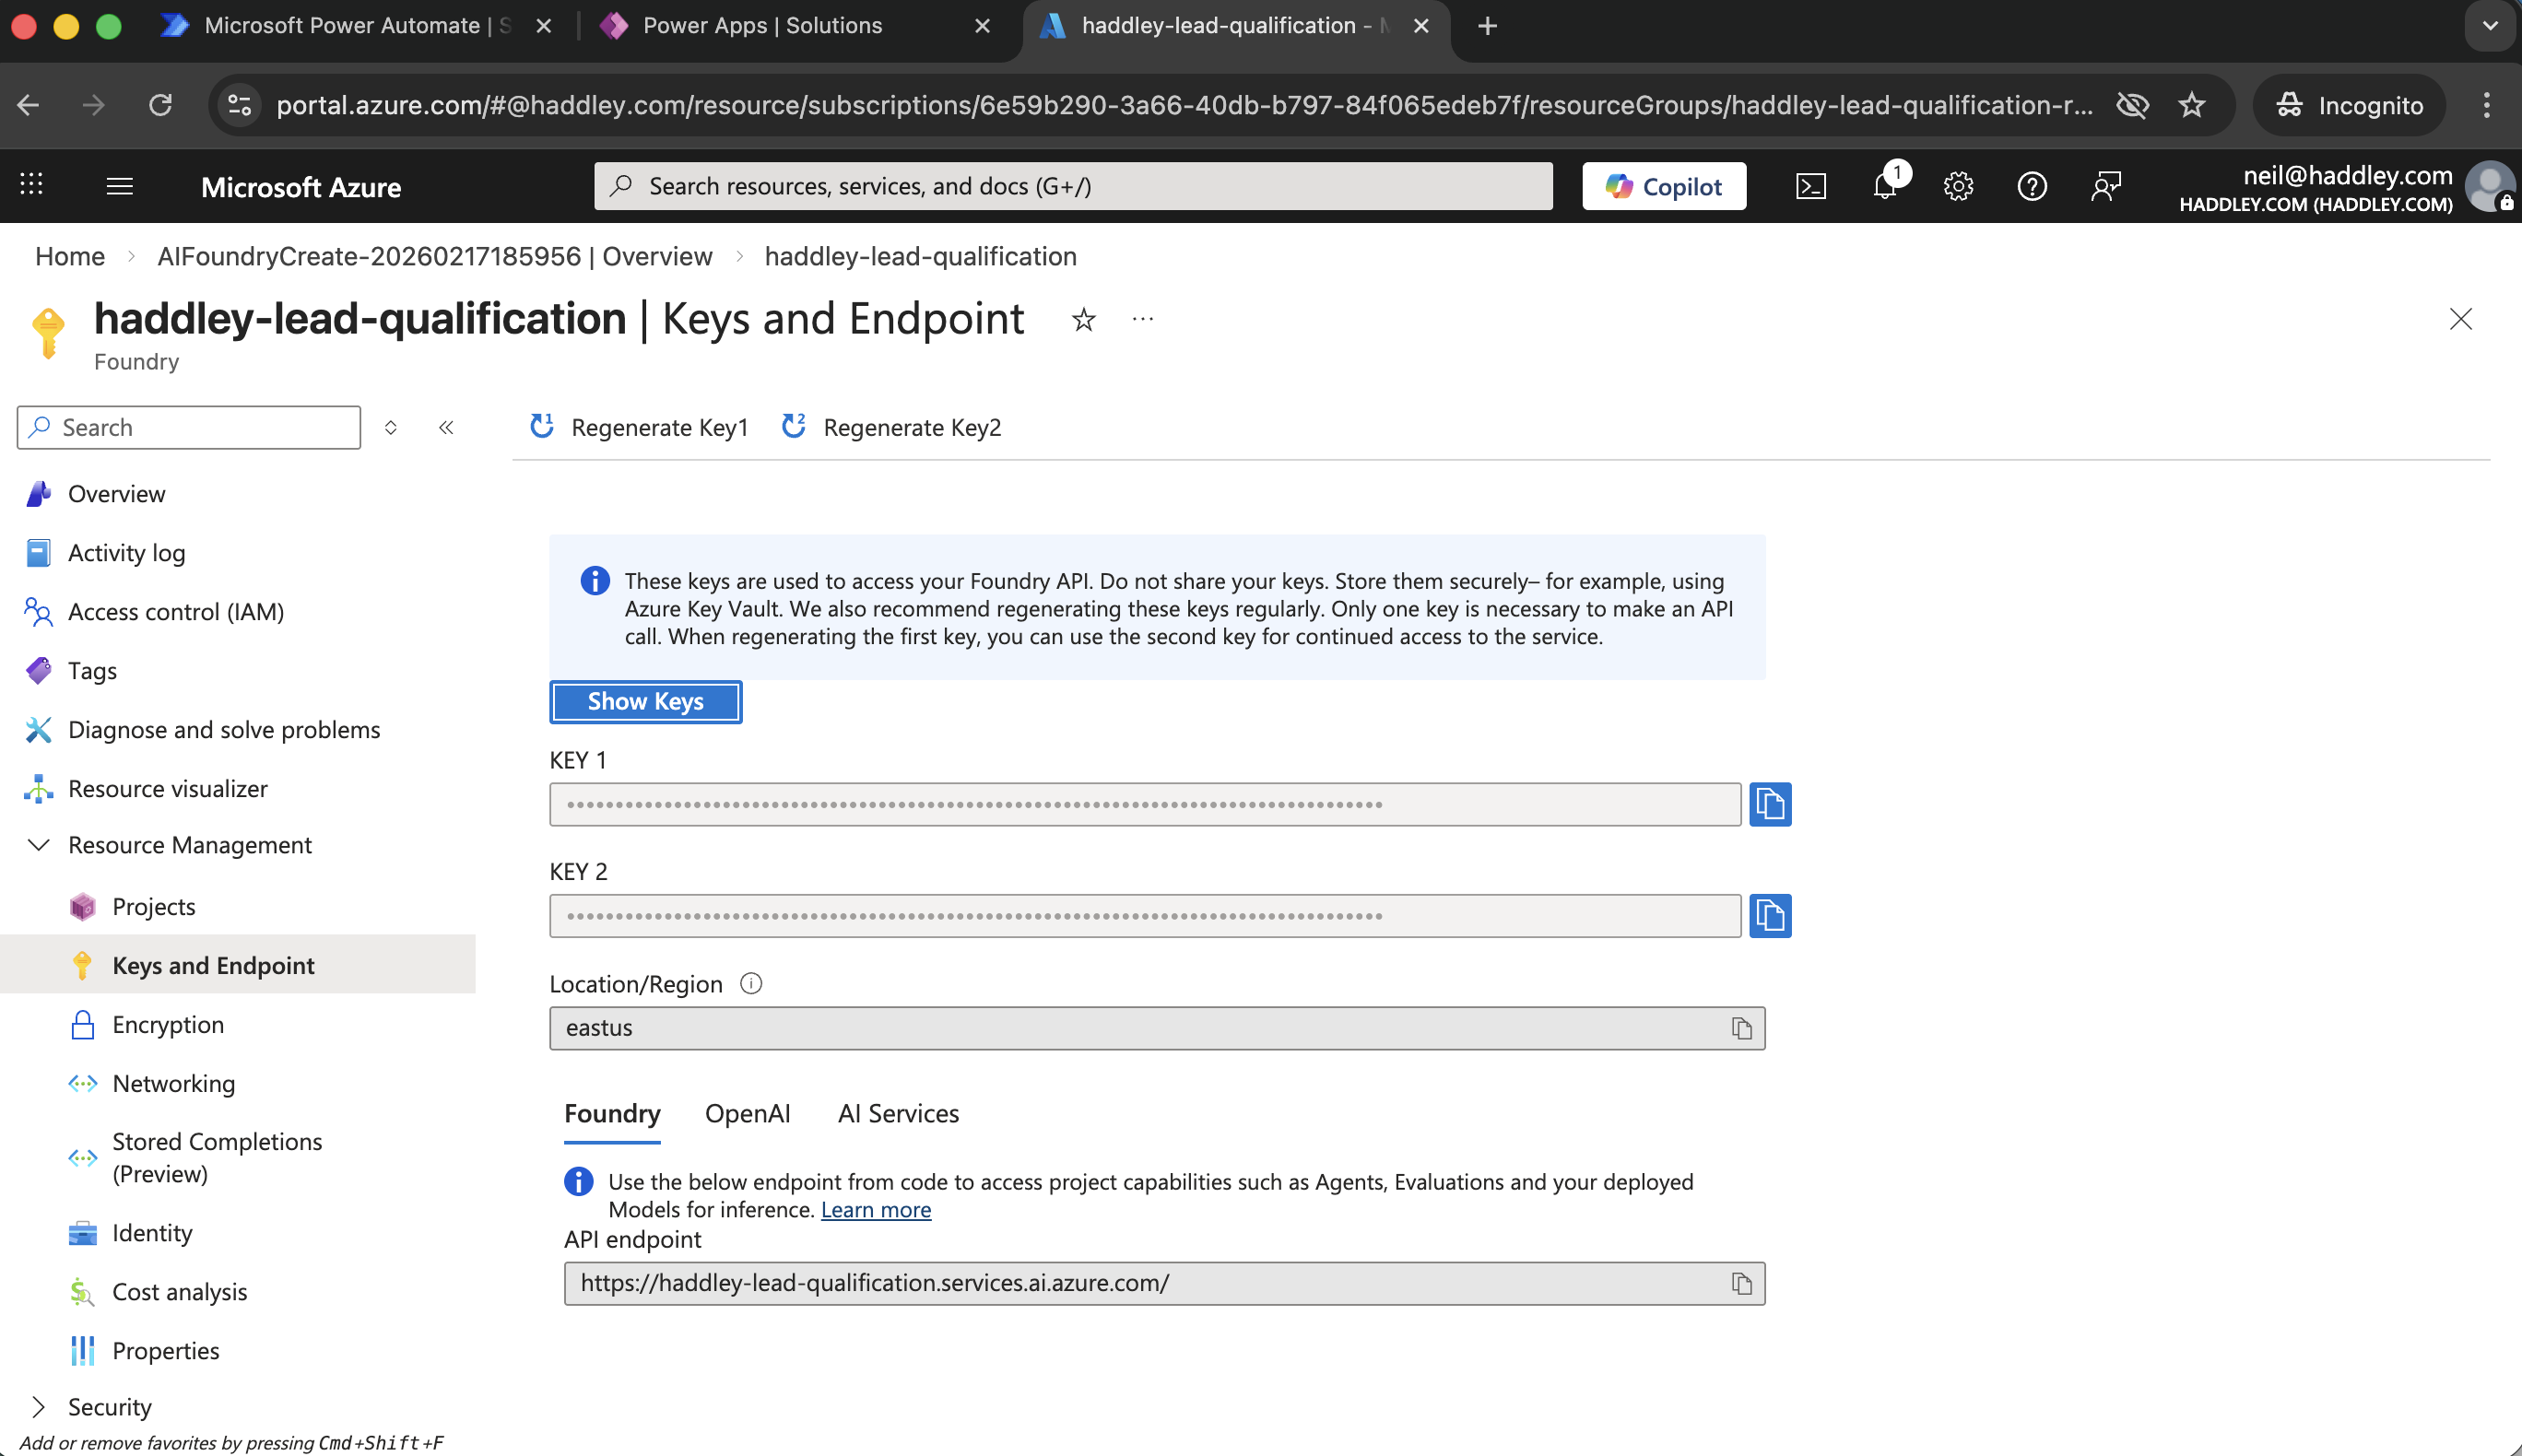Open the help question mark icon
This screenshot has width=2522, height=1456.
click(x=2031, y=185)
